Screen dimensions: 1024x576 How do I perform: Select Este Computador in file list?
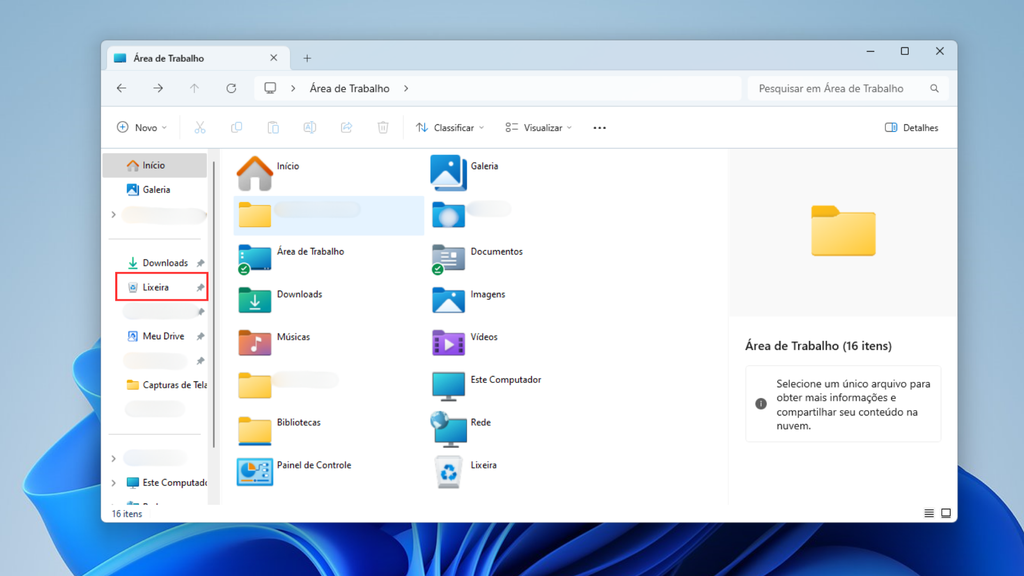(487, 385)
